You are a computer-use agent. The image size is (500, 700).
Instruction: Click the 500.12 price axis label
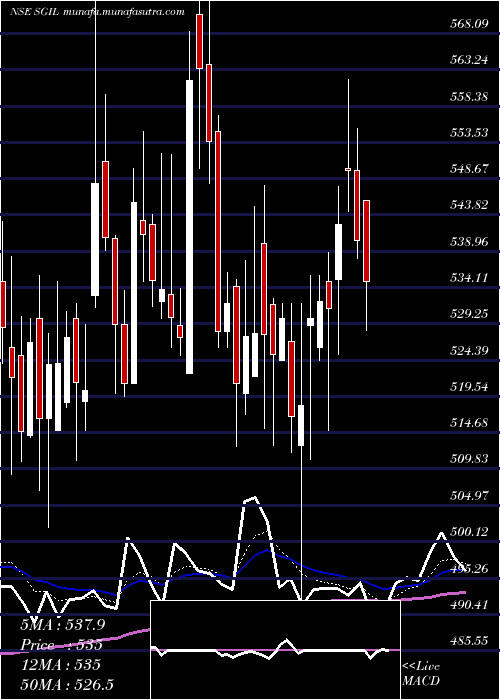pyautogui.click(x=468, y=532)
